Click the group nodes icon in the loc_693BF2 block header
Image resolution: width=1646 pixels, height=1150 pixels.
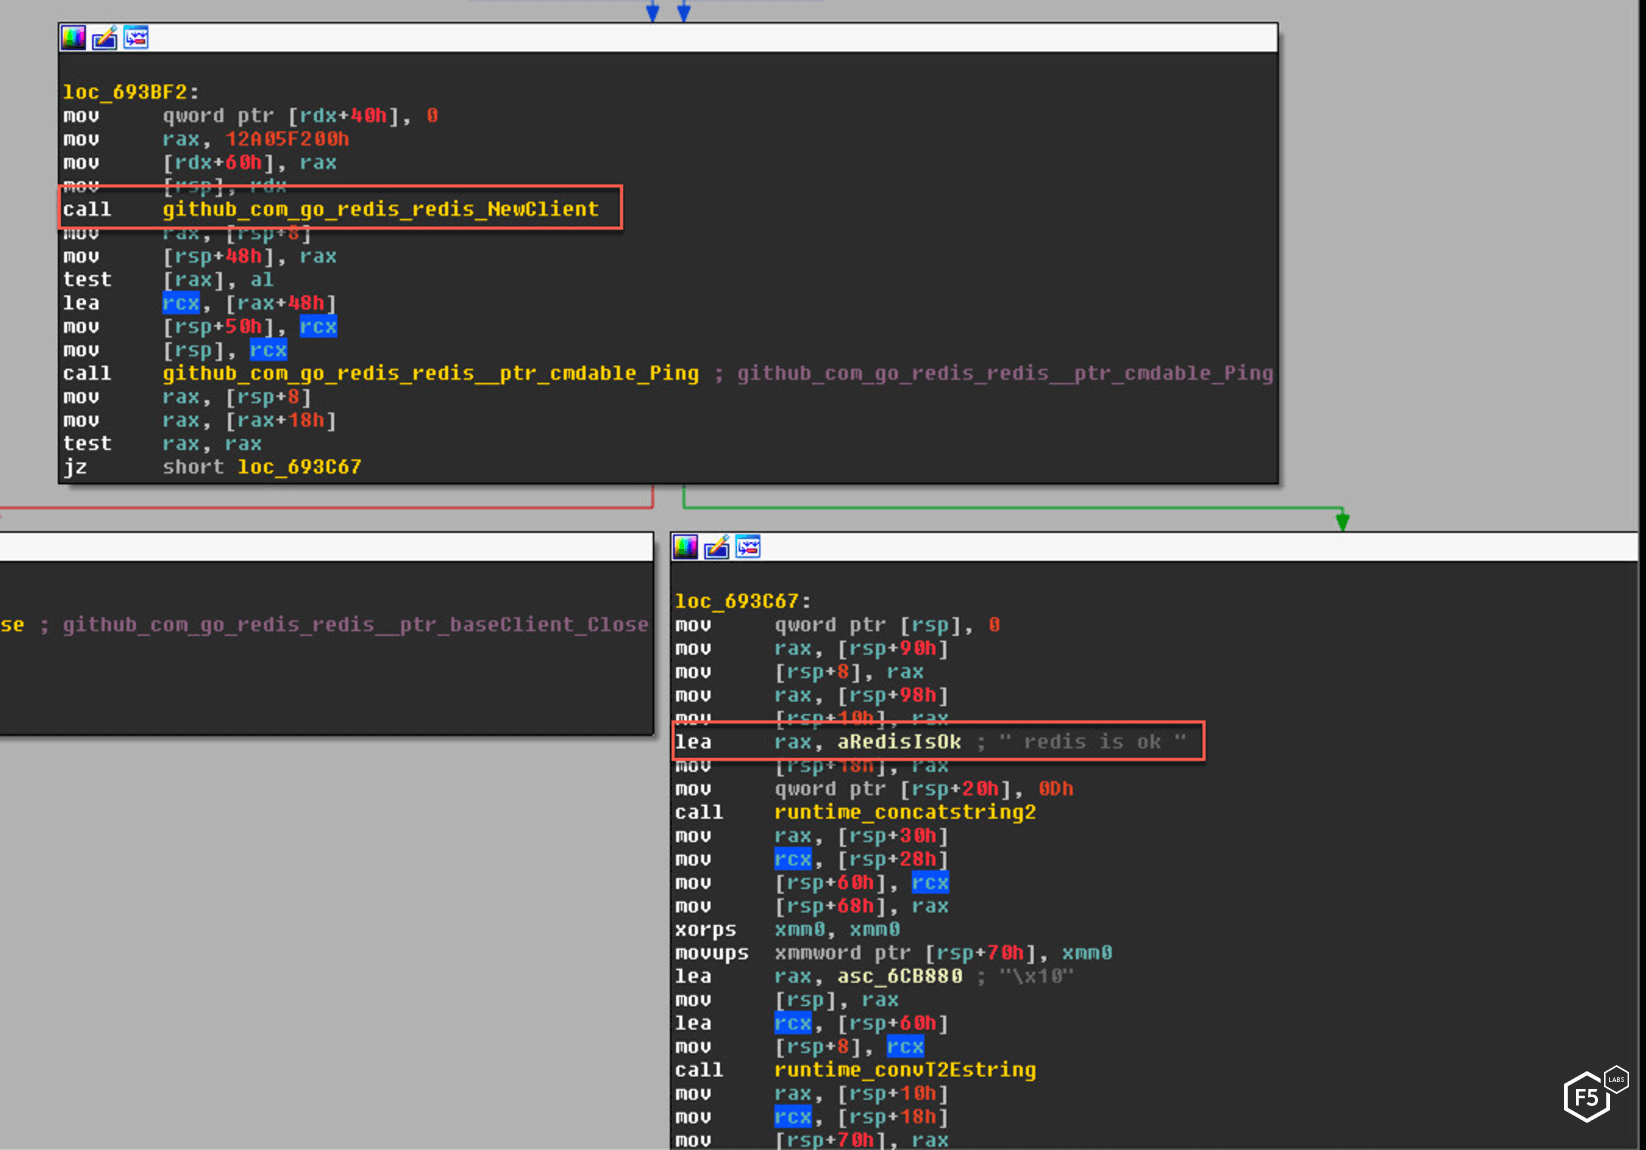136,38
